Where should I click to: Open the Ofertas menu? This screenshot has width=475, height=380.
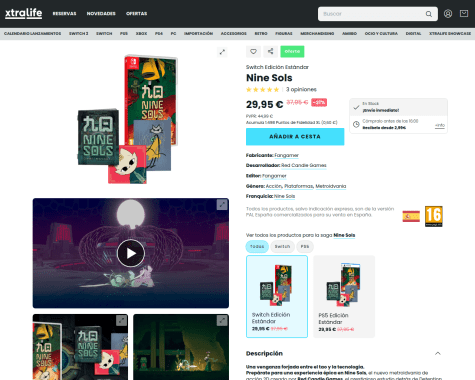pyautogui.click(x=136, y=14)
